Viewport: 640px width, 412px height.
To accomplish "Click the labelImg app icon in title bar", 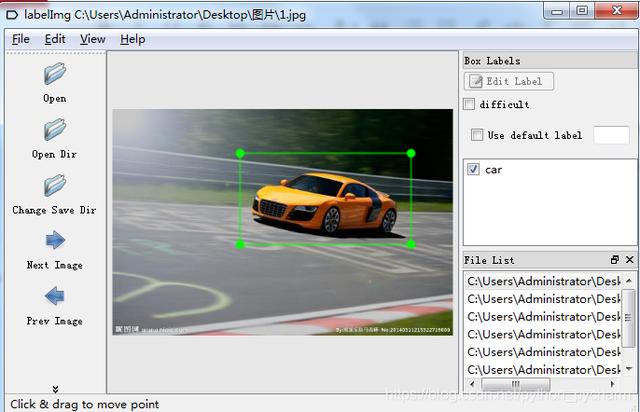I will [11, 13].
